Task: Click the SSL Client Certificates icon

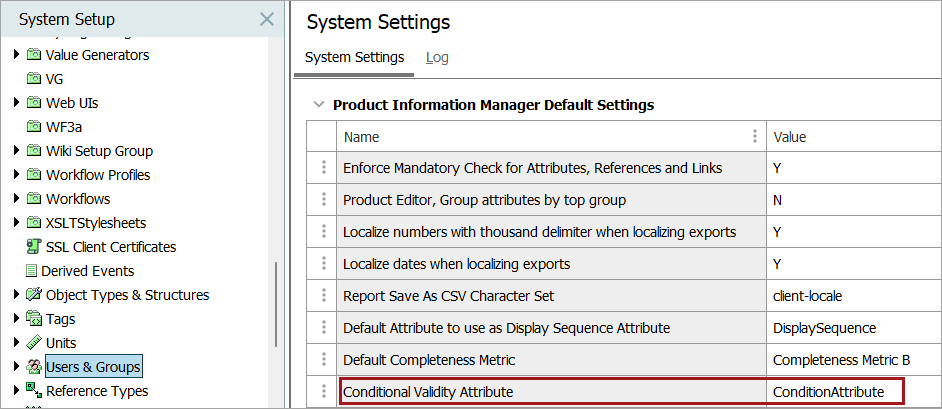Action: (x=34, y=247)
